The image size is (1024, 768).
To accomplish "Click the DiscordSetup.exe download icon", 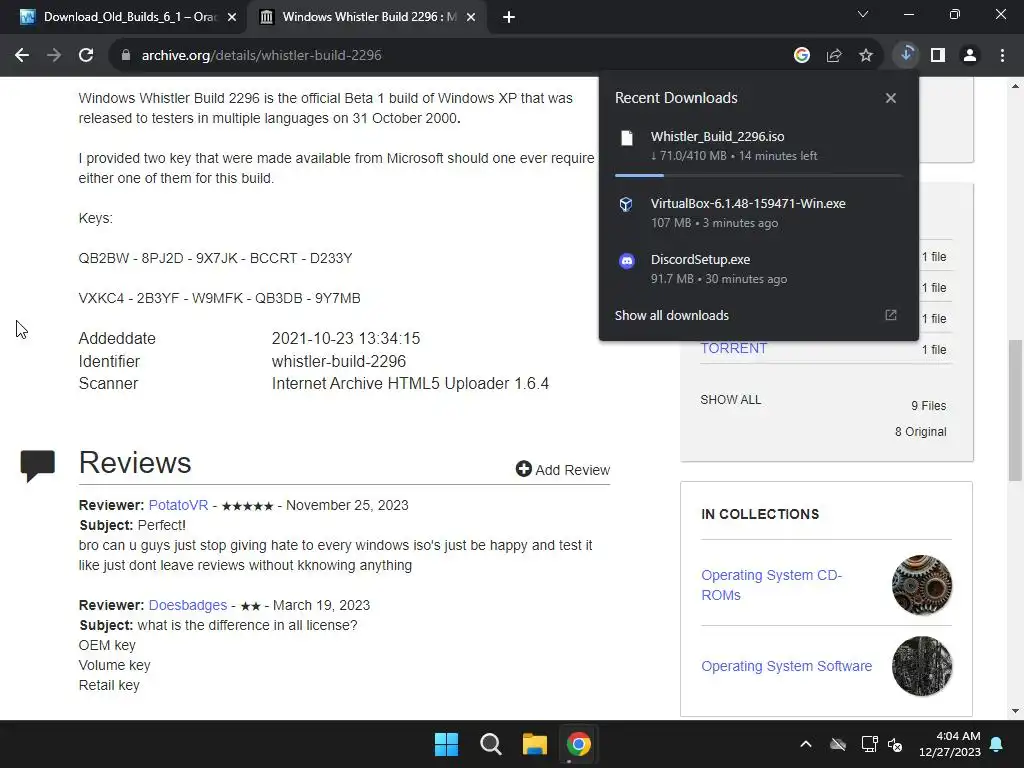I will (627, 261).
